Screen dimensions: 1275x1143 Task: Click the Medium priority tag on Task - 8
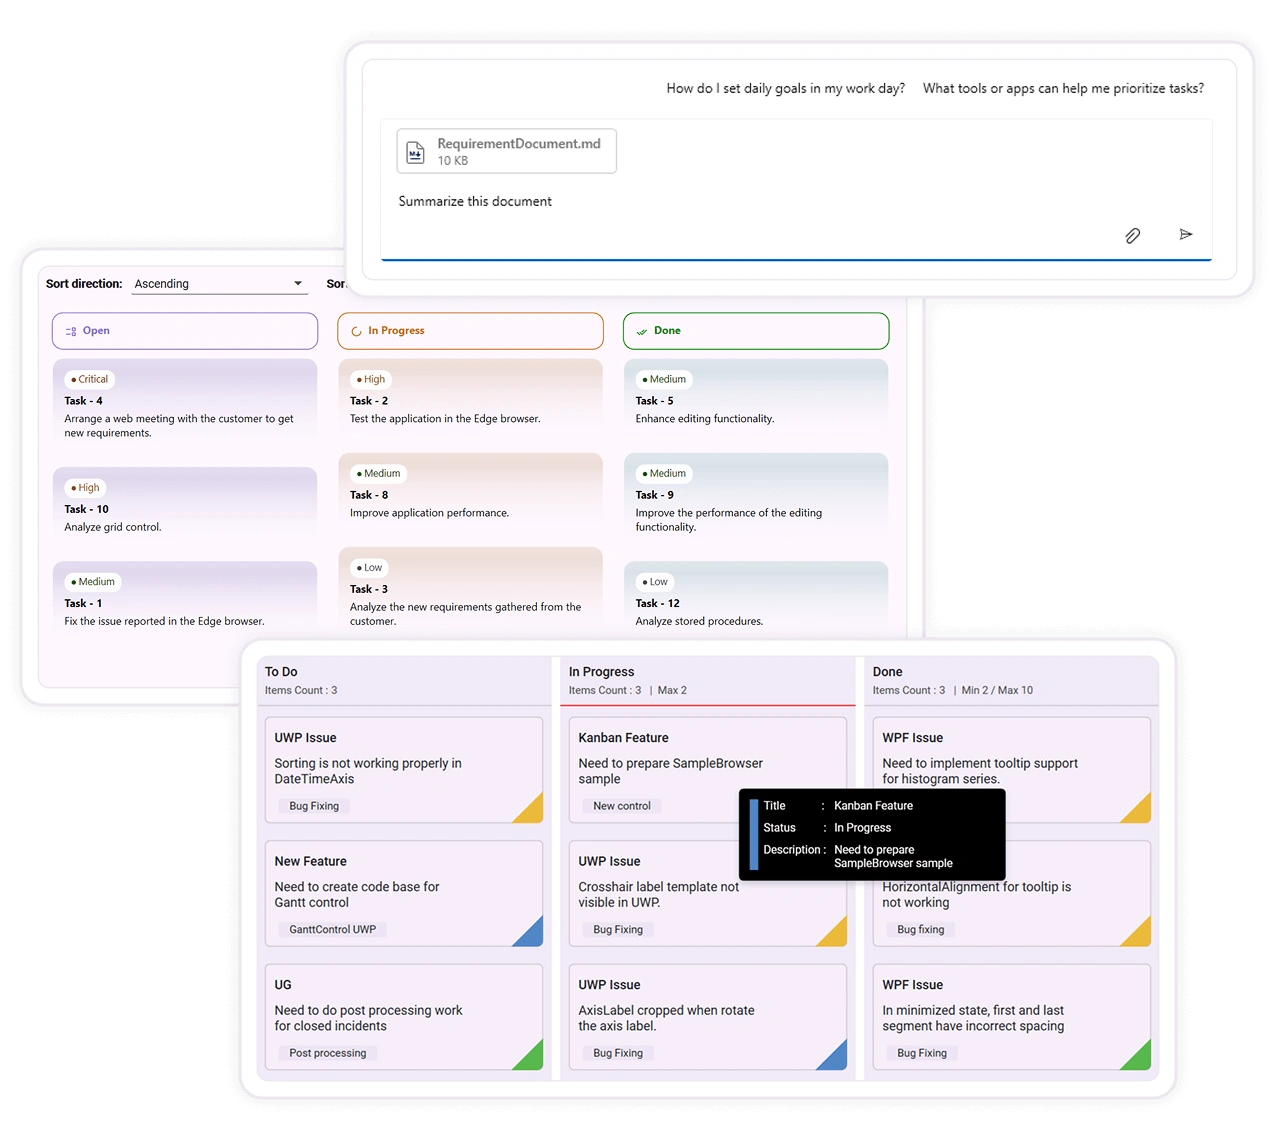tap(379, 474)
